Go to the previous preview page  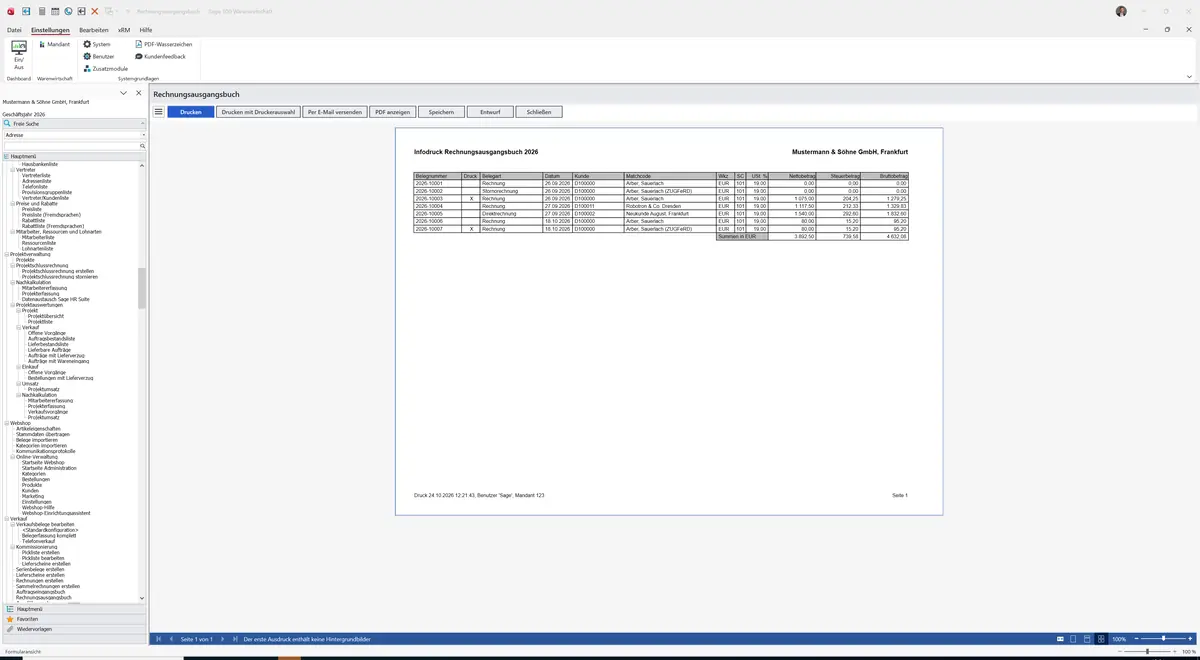[x=171, y=638]
